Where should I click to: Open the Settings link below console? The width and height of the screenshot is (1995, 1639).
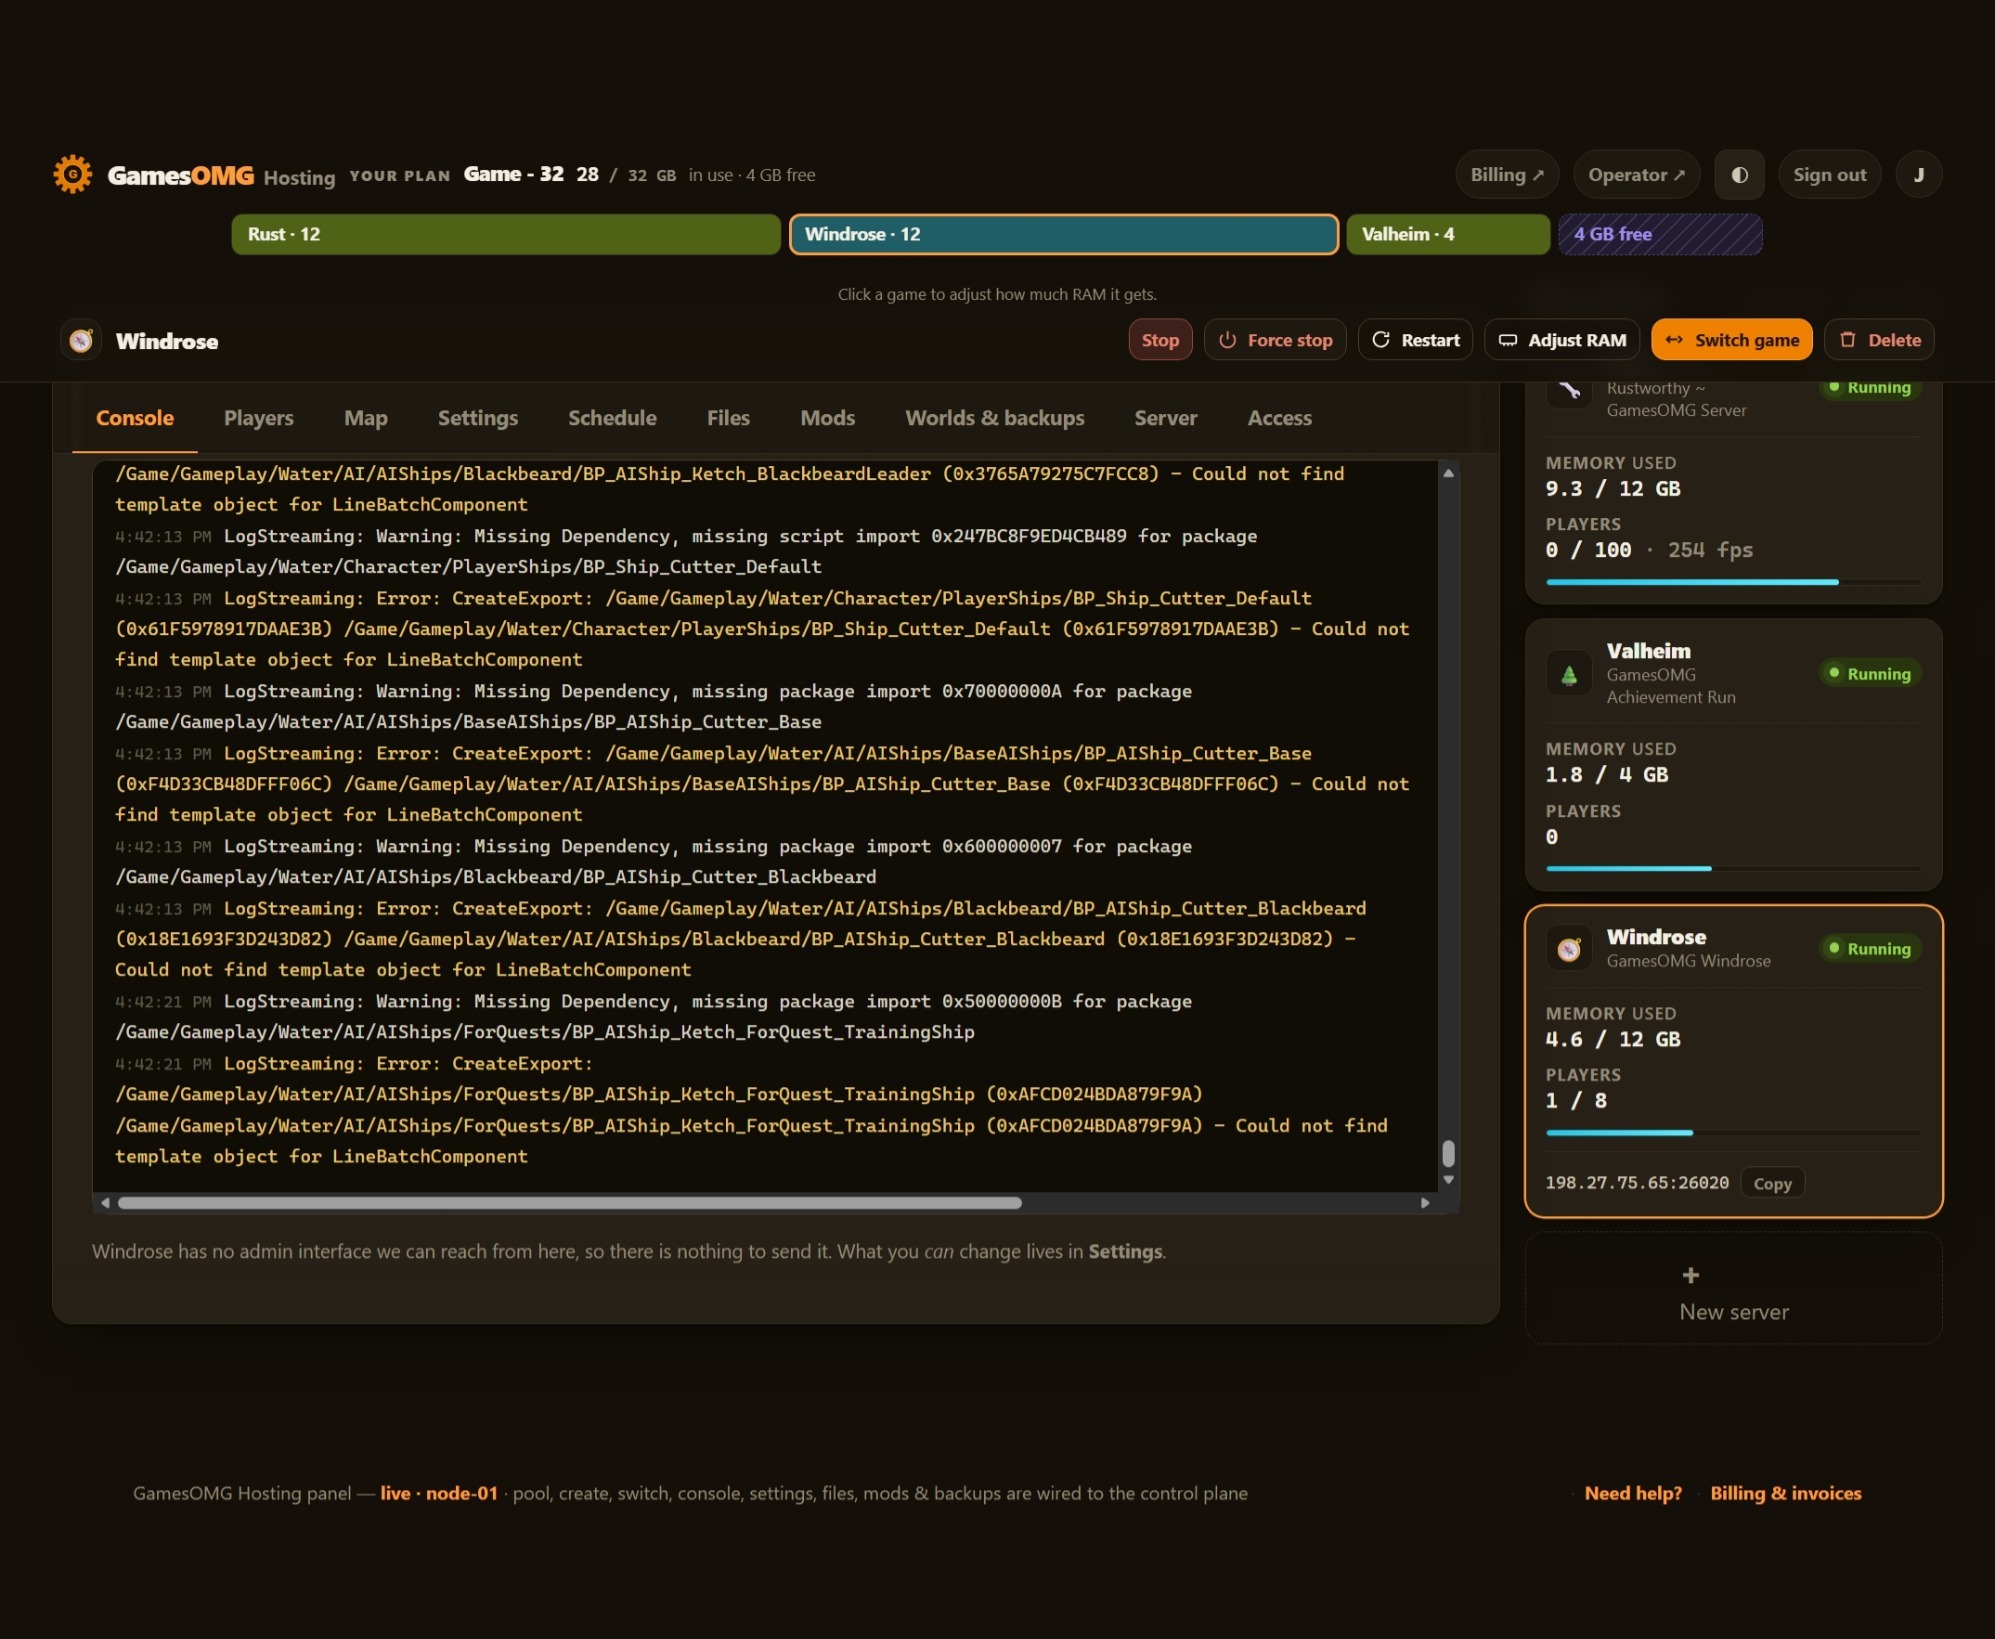tap(1126, 1252)
